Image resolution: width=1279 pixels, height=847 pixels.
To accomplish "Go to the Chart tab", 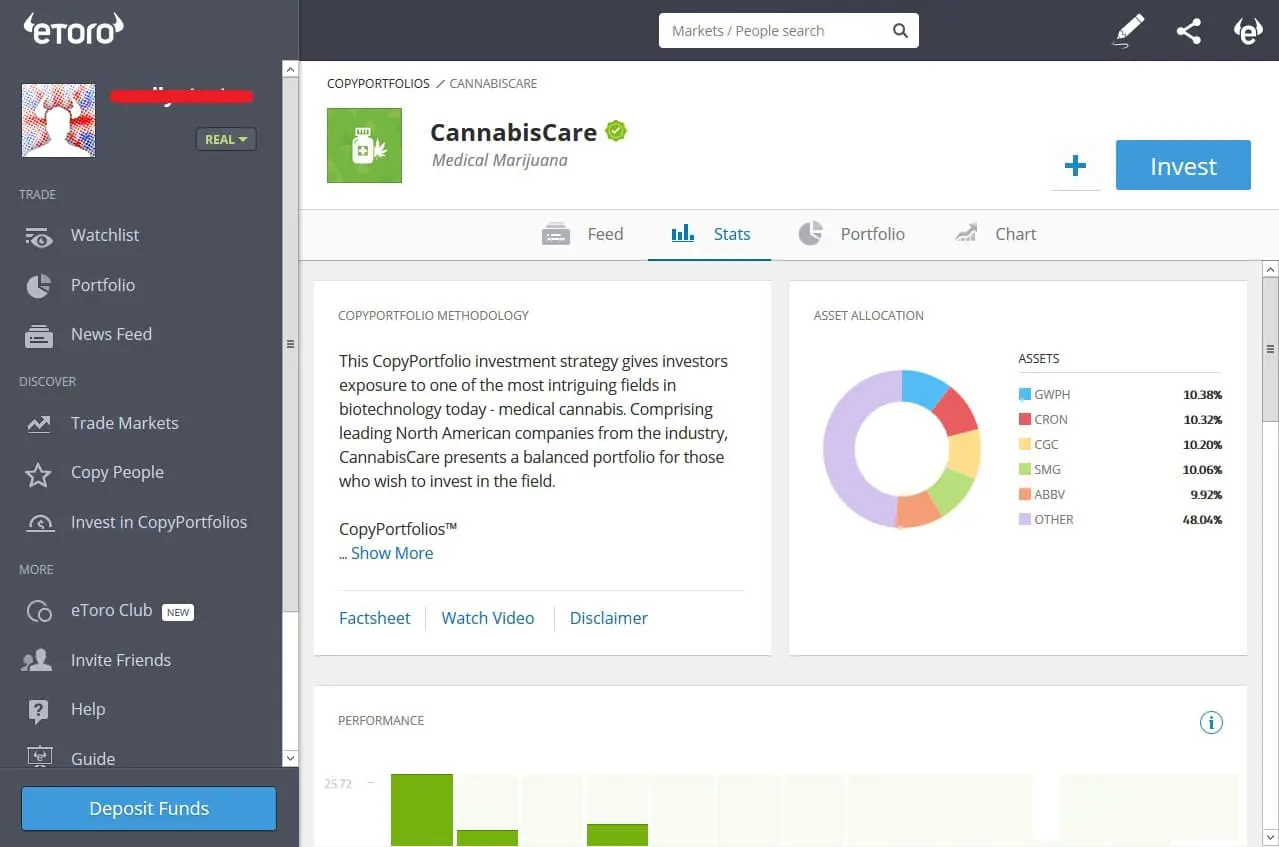I will pos(995,234).
